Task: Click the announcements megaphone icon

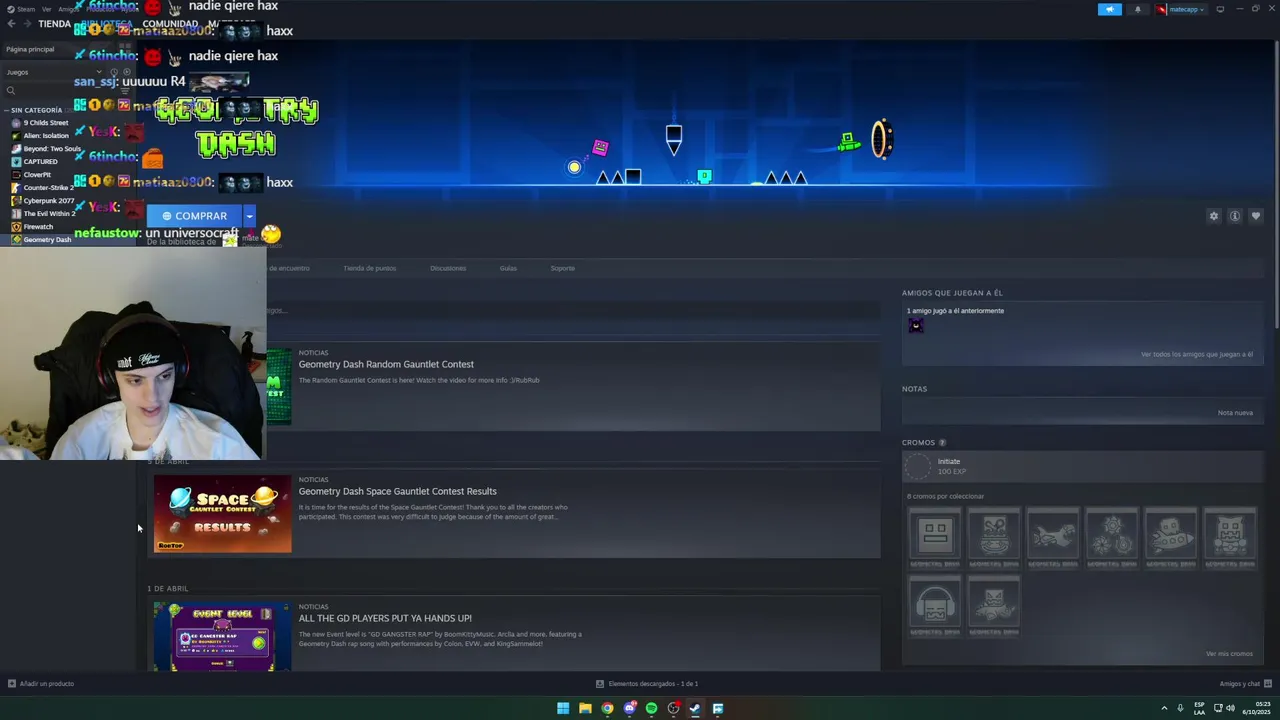Action: (1110, 9)
